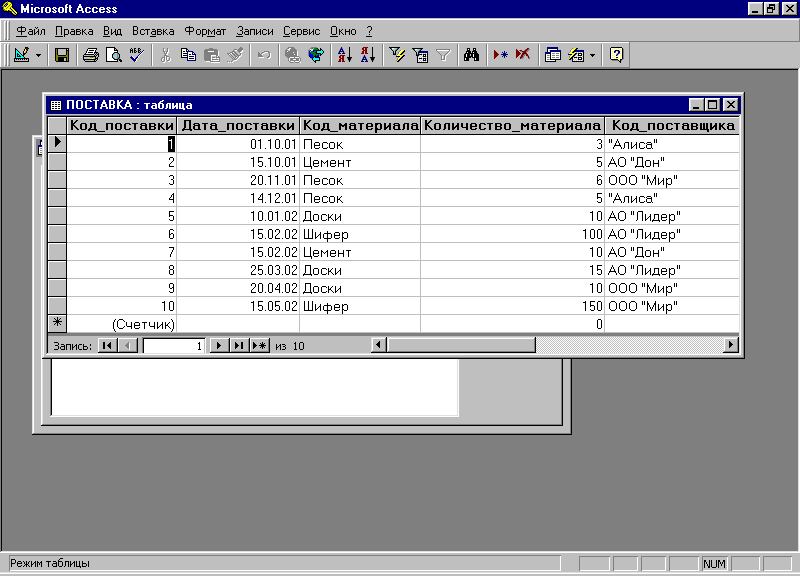Insert hyperlink toolbar icon
800x576 pixels.
coord(293,55)
